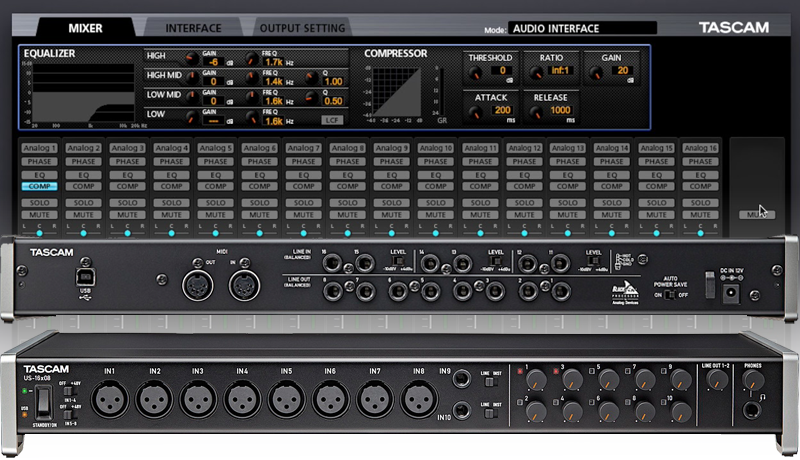Click the LOW MID Q knob

pyautogui.click(x=311, y=97)
